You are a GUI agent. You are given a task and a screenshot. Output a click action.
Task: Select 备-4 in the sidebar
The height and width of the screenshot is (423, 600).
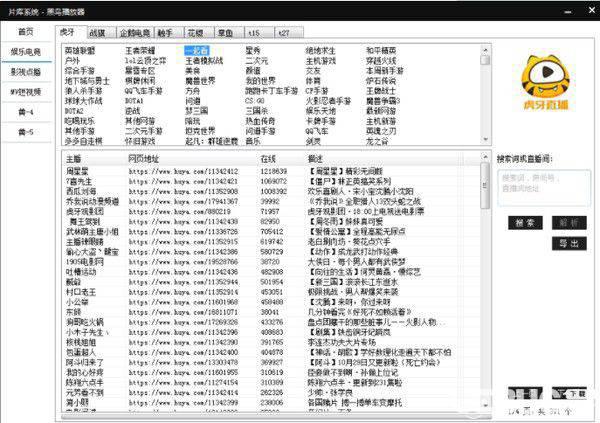[x=26, y=112]
